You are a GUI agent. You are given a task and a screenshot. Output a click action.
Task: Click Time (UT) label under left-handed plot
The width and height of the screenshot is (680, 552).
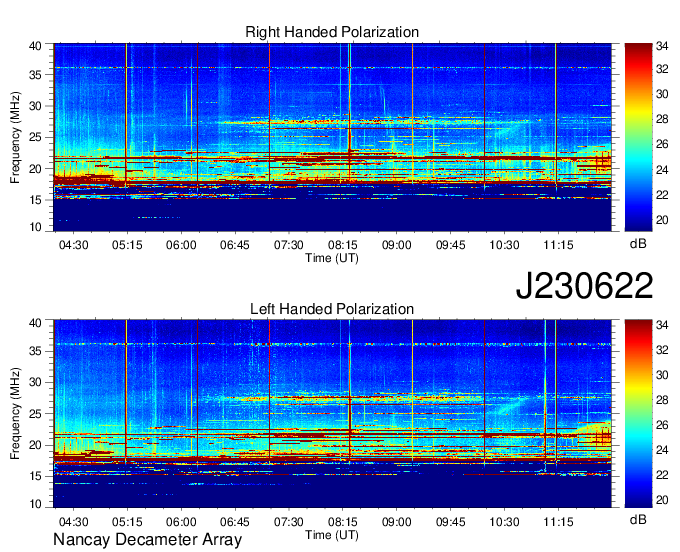332,535
